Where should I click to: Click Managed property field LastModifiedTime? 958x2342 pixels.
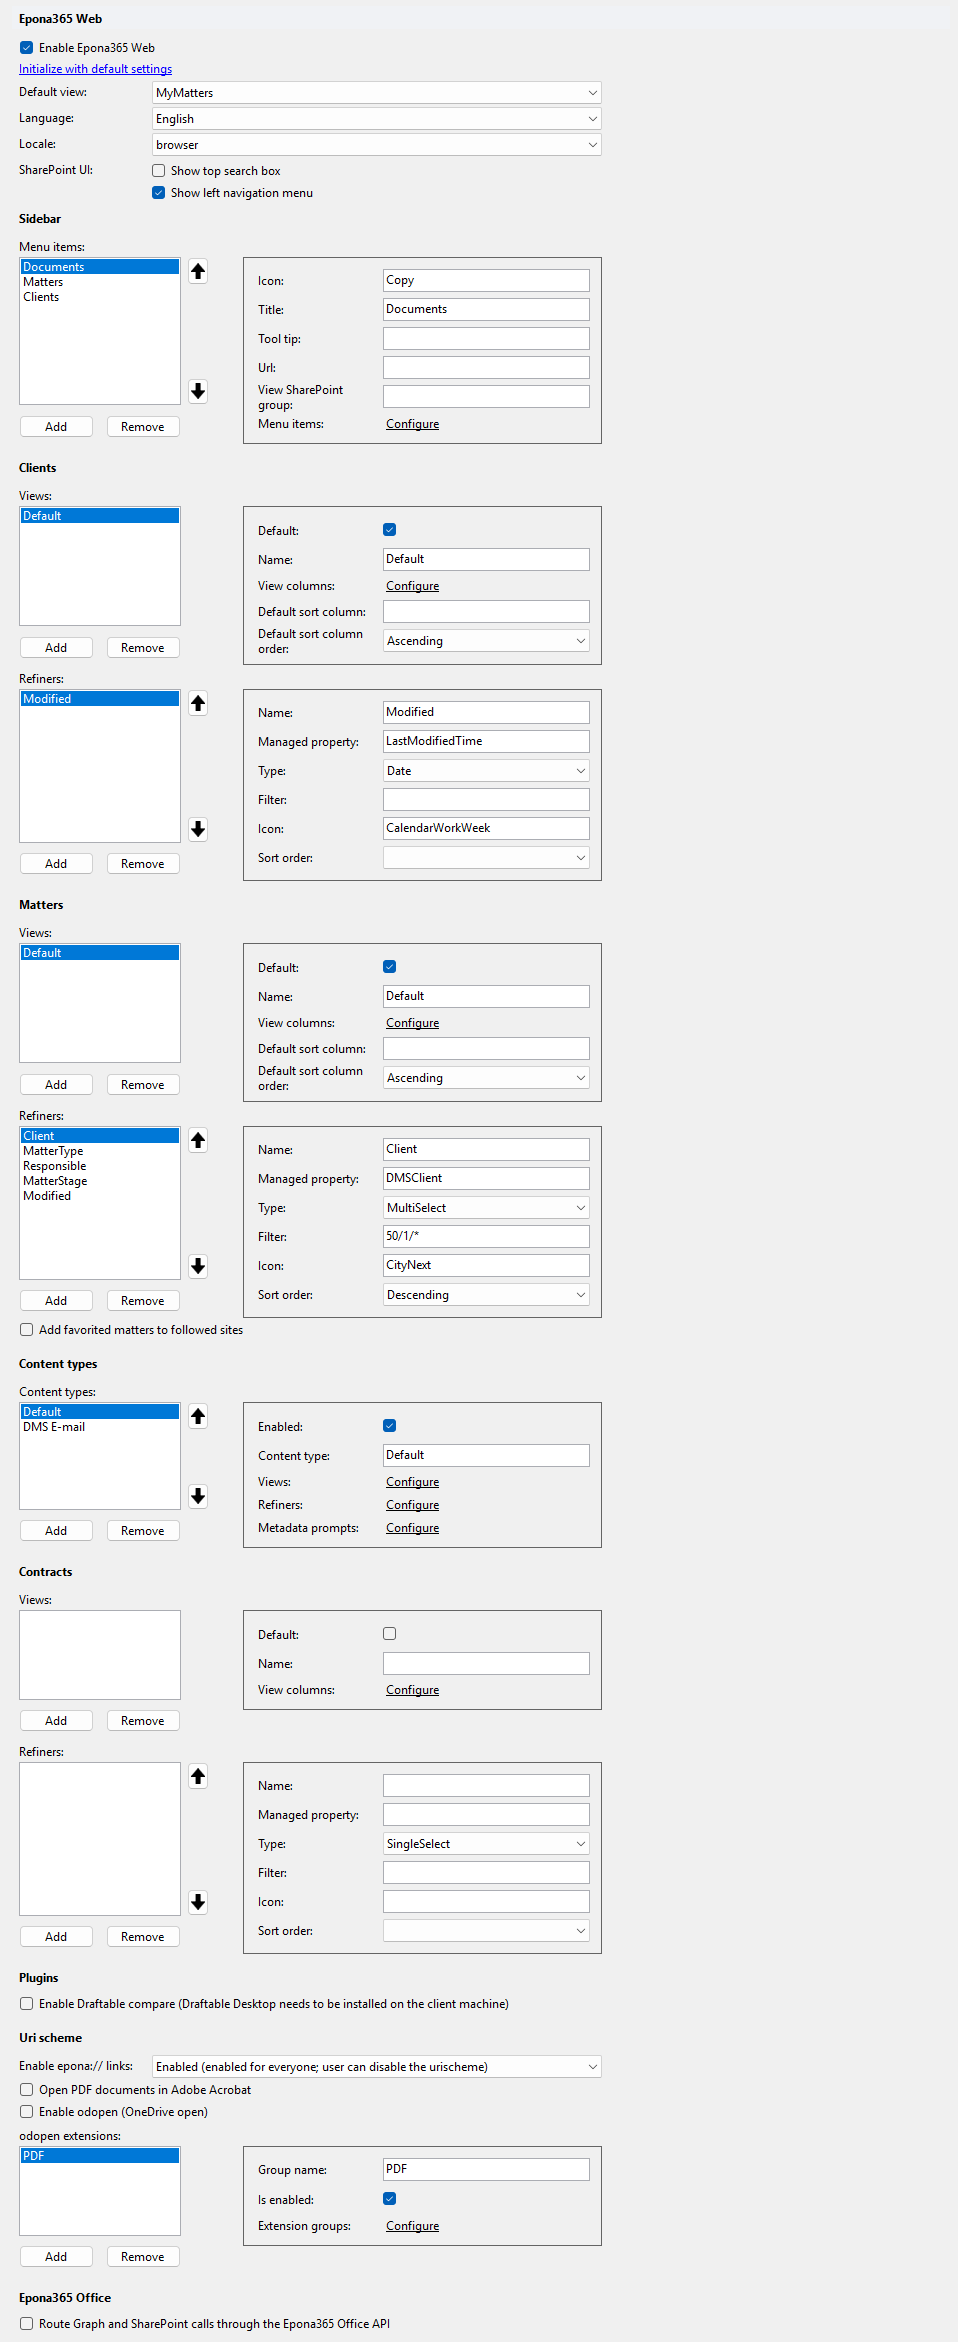point(486,741)
